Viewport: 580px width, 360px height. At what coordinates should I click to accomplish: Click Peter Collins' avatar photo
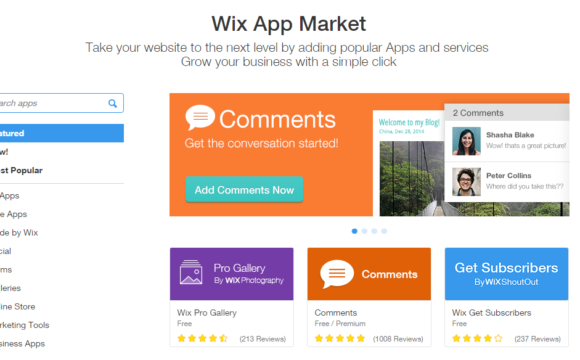(x=466, y=182)
